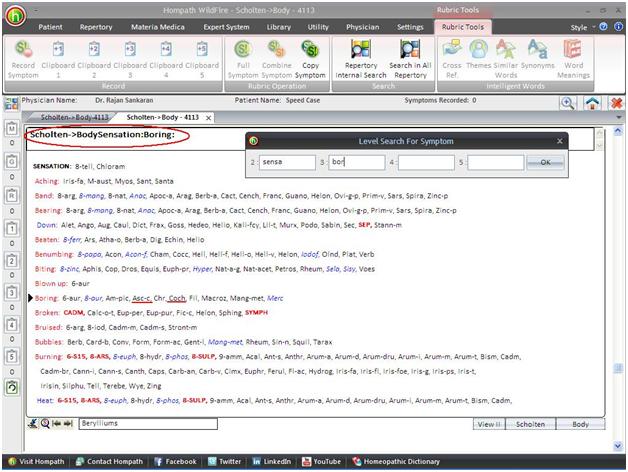Click sidebar clipboard icon numbered 3
The width and height of the screenshot is (628, 472).
(12, 292)
